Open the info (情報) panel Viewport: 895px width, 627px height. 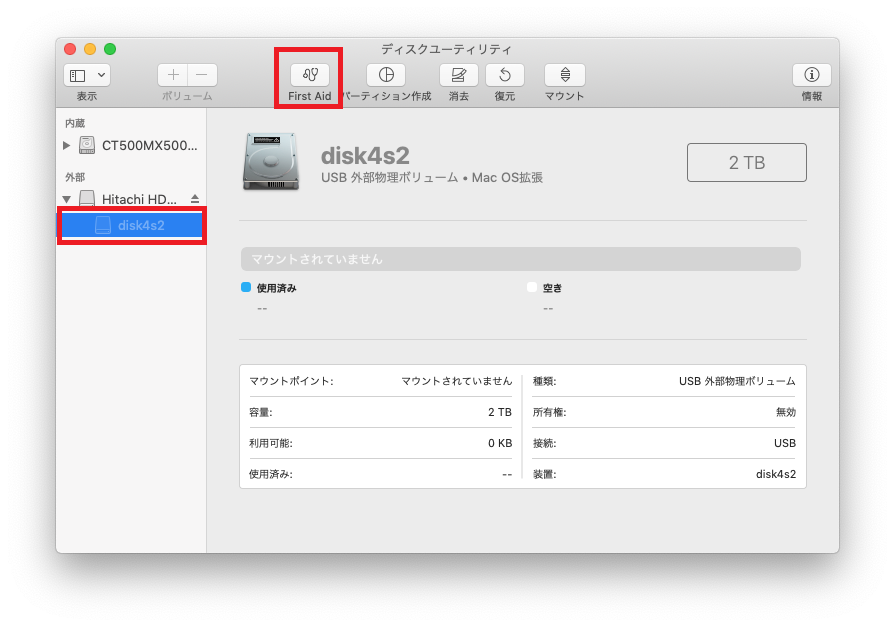point(811,75)
